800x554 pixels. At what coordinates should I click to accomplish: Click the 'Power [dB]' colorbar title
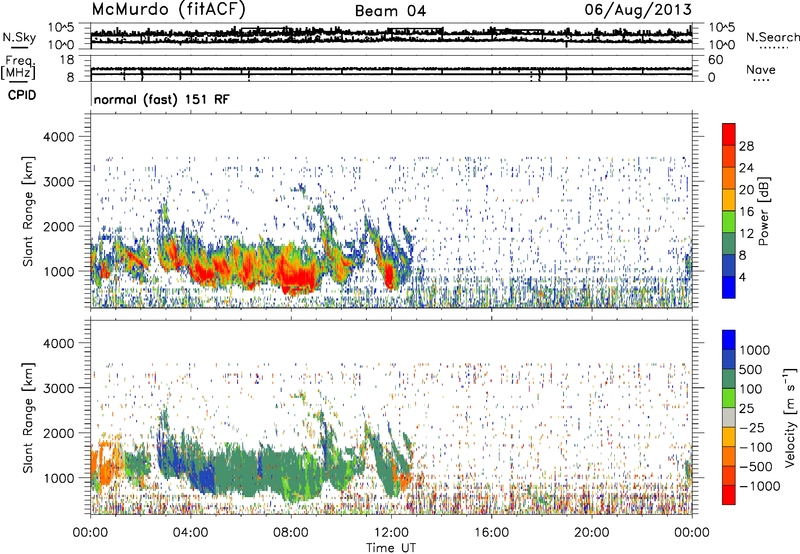point(764,211)
